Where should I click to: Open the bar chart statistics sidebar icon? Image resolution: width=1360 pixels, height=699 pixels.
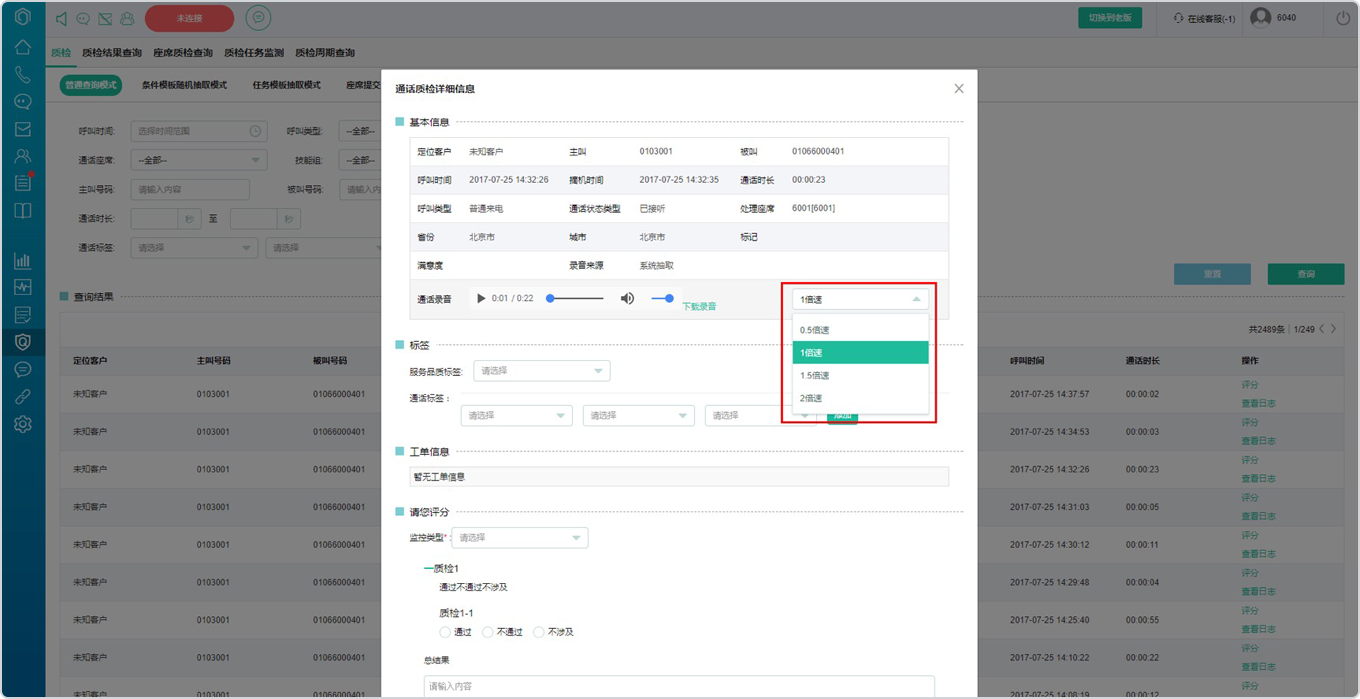tap(23, 260)
